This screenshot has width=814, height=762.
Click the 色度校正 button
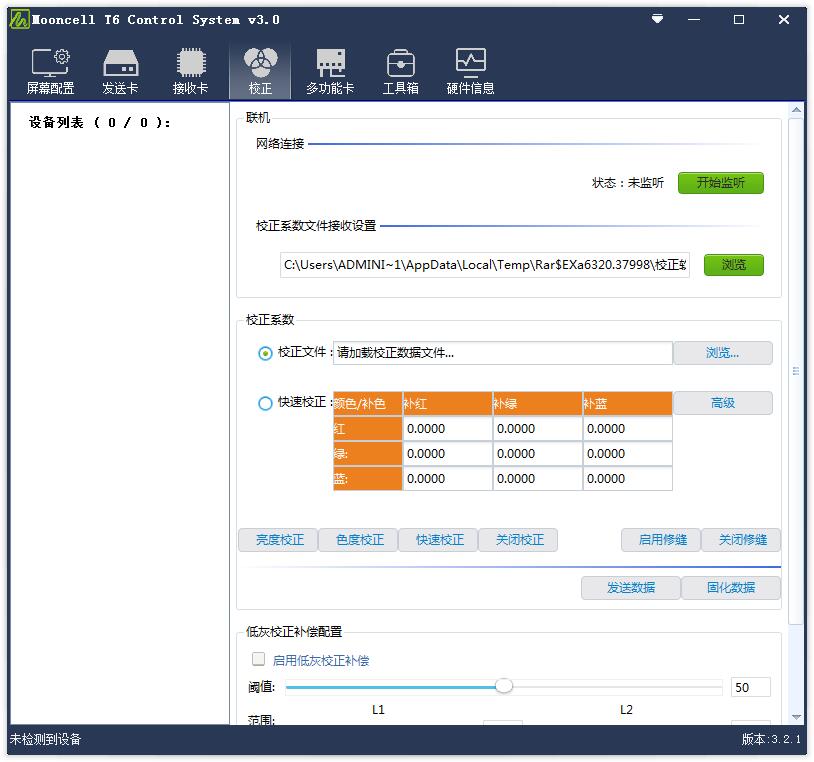pos(360,540)
